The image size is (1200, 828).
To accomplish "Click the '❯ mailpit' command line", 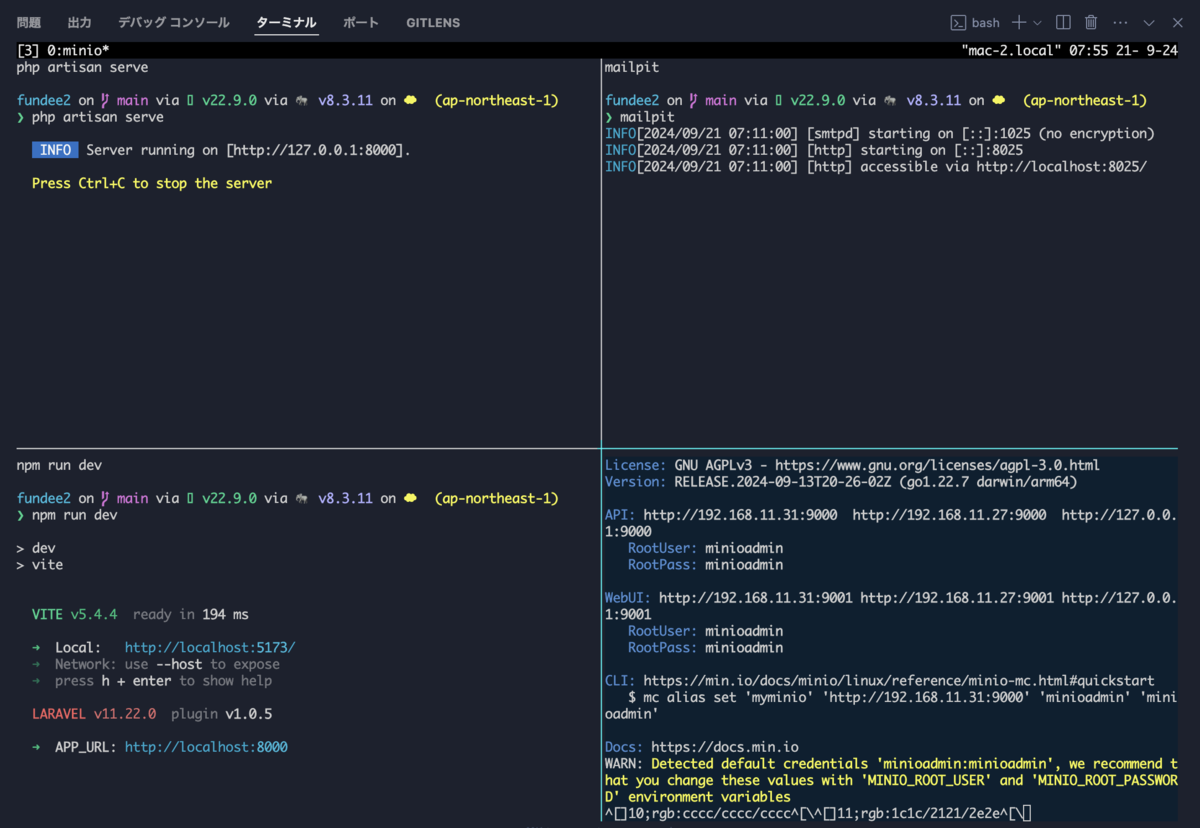I will point(640,117).
